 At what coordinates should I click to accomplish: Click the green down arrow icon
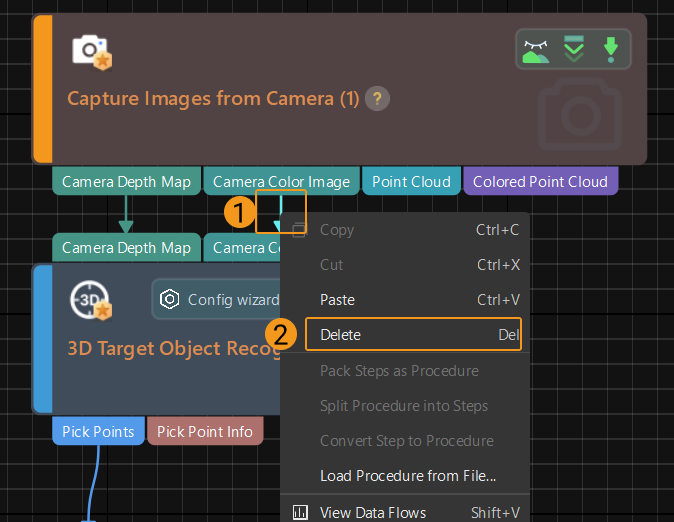point(609,49)
